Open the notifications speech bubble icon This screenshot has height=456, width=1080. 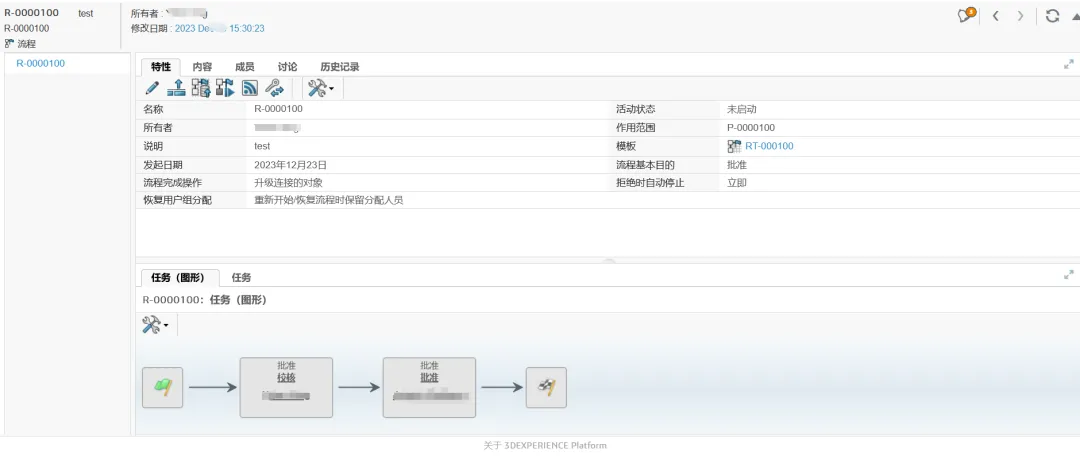click(x=966, y=16)
